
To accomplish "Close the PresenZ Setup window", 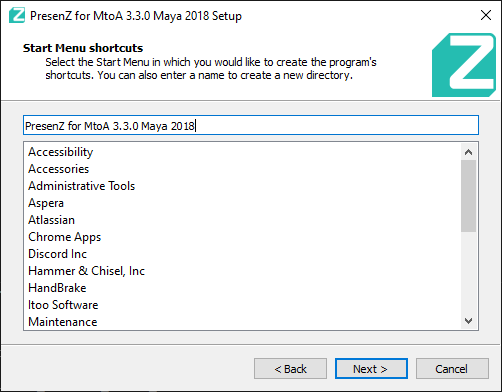I will 486,15.
